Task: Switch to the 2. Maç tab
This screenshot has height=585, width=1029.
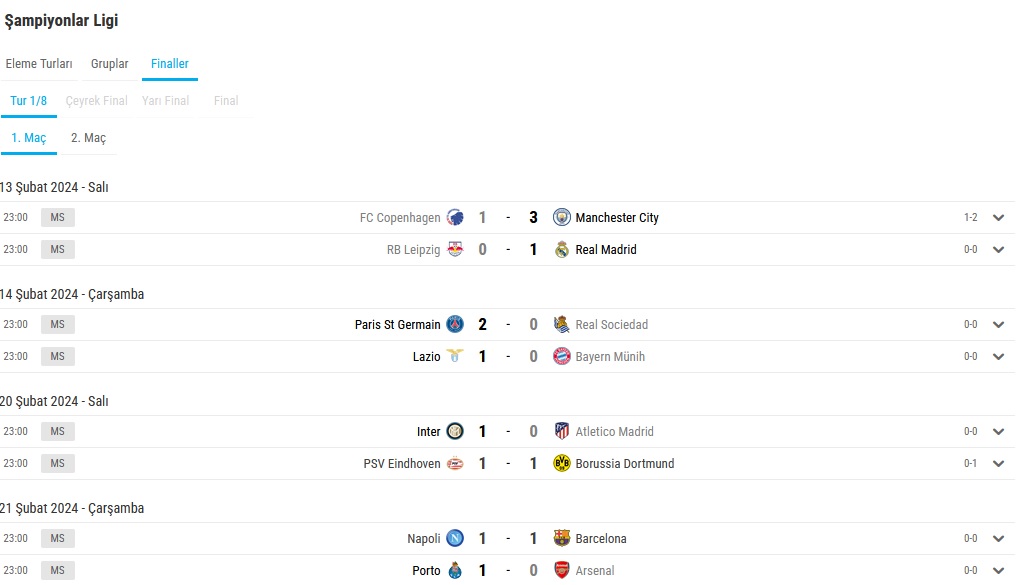Action: (x=89, y=138)
